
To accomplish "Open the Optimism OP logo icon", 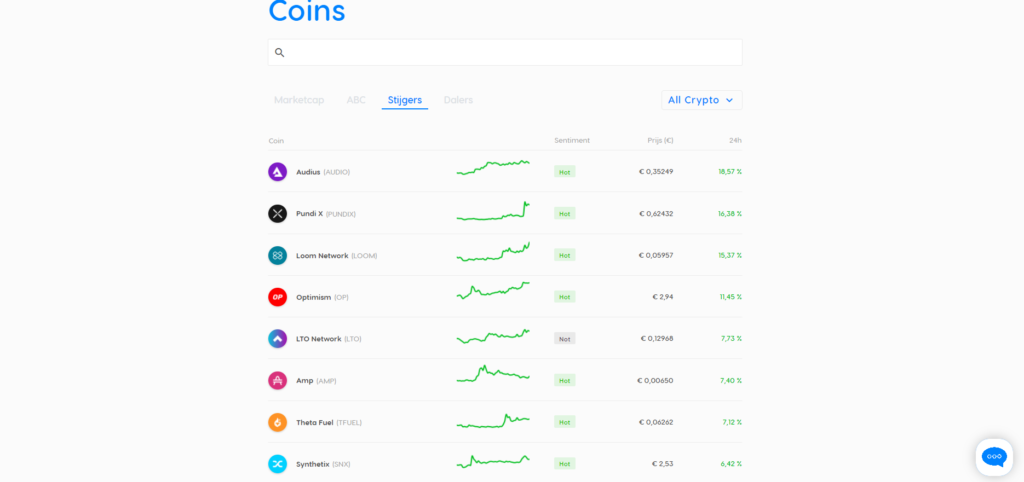I will (x=277, y=297).
